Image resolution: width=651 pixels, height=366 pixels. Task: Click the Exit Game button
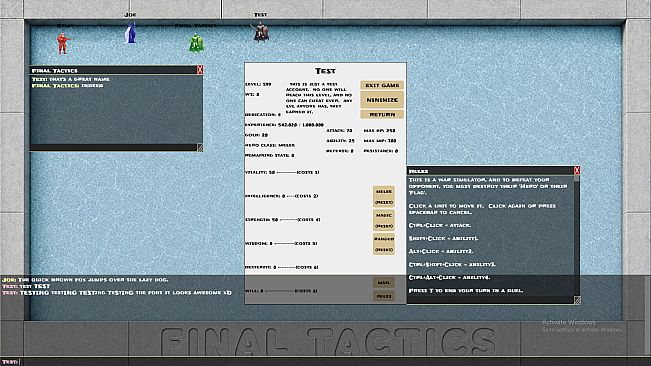pos(382,85)
